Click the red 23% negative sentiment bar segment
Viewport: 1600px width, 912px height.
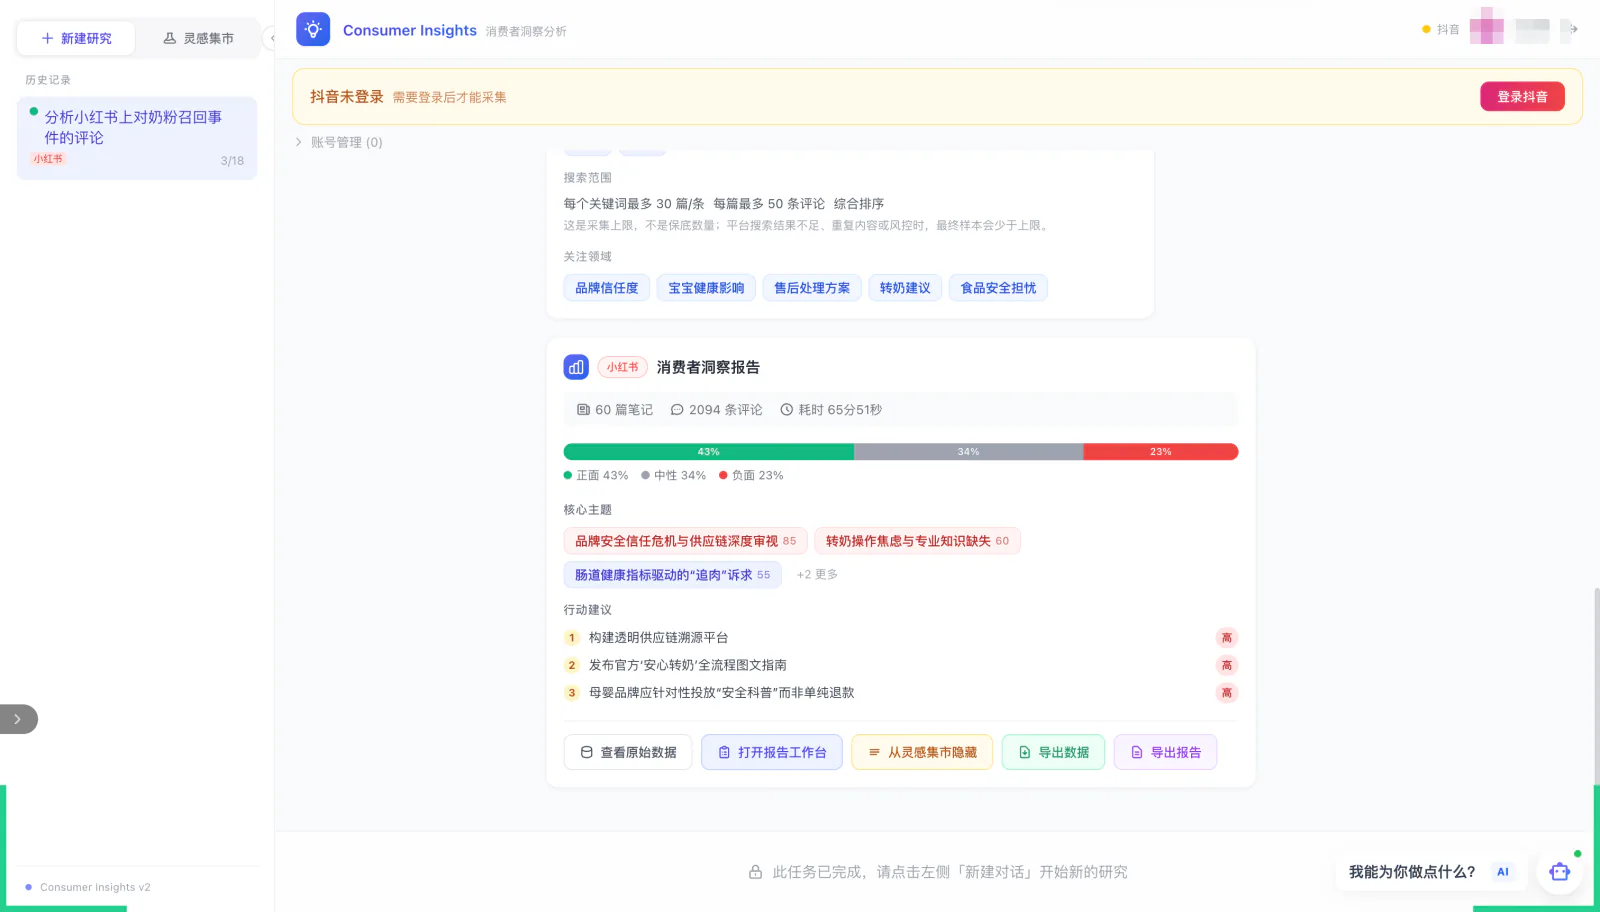1161,452
